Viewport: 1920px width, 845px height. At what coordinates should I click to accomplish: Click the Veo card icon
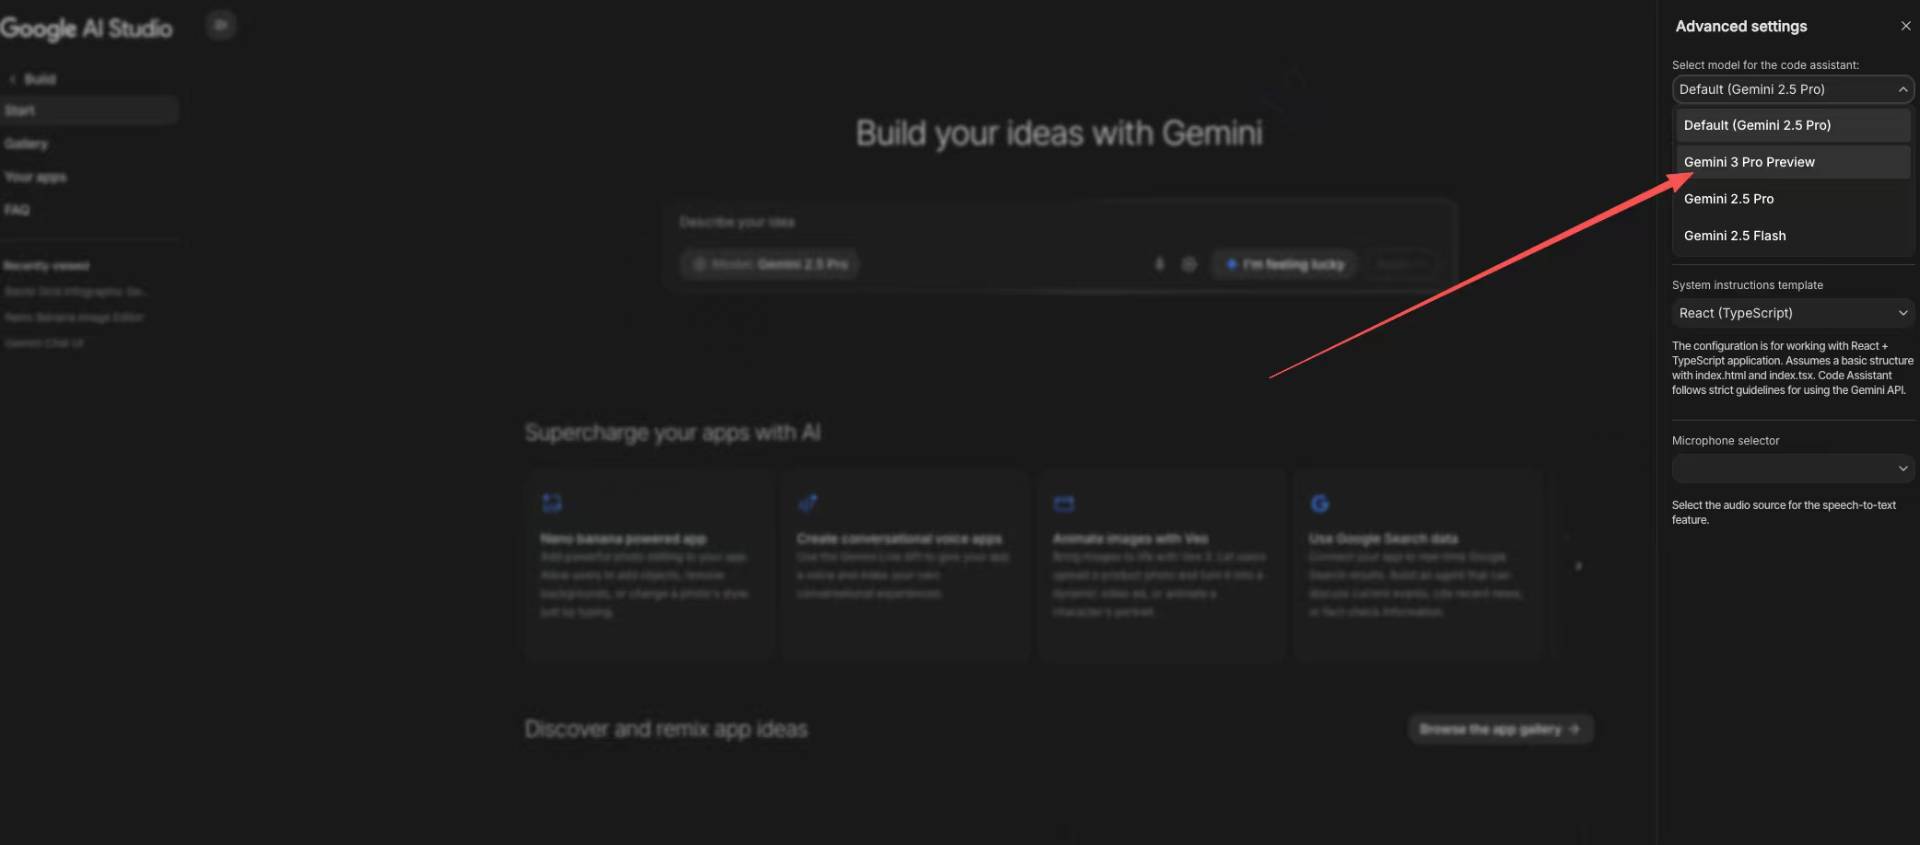(x=1064, y=503)
